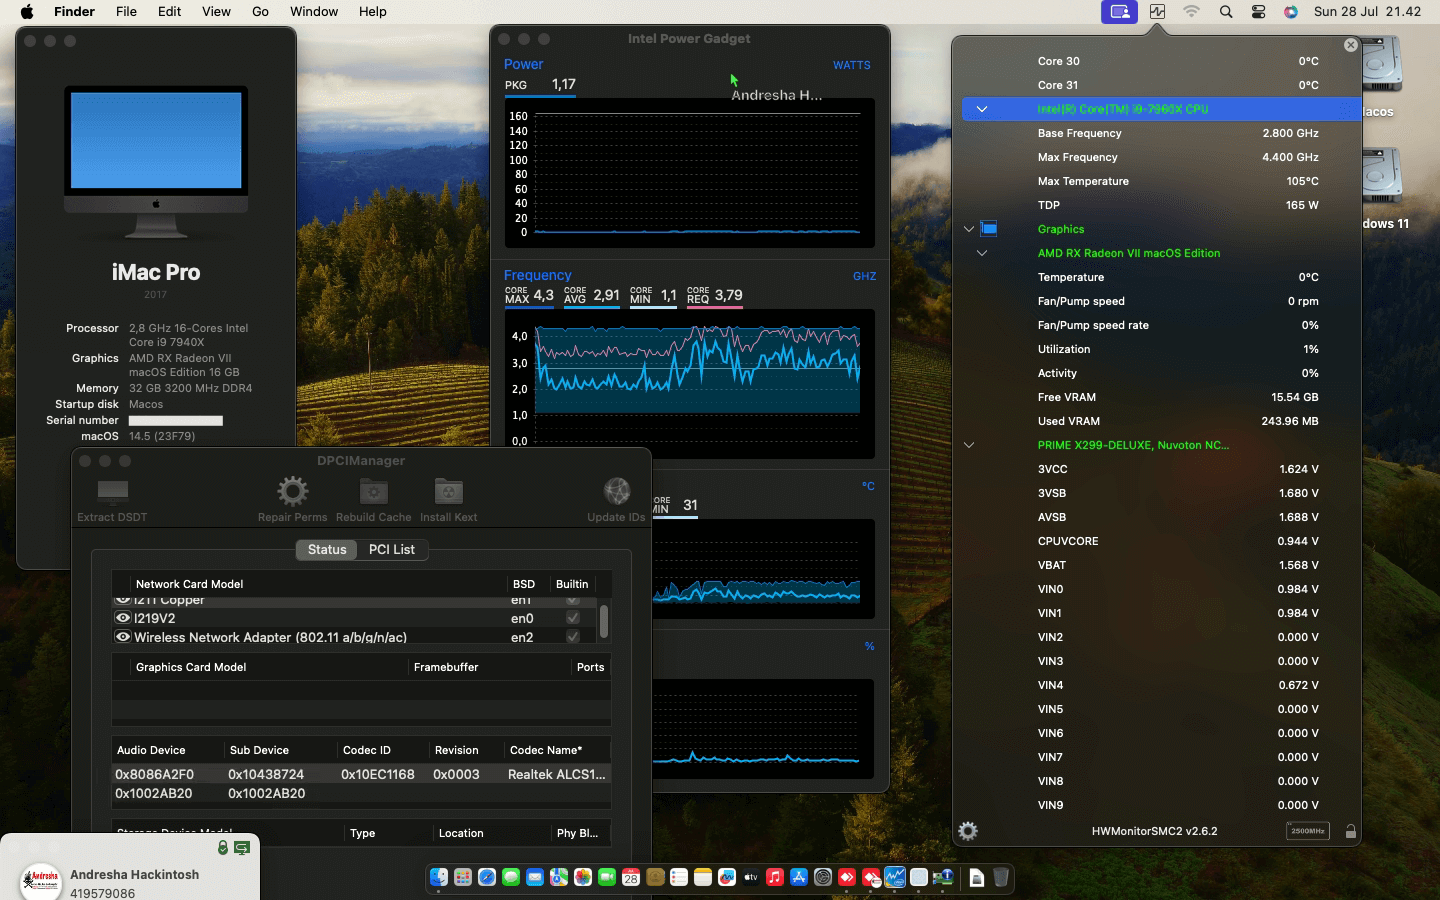Select CPUVCORE voltage row

[x=1161, y=541]
